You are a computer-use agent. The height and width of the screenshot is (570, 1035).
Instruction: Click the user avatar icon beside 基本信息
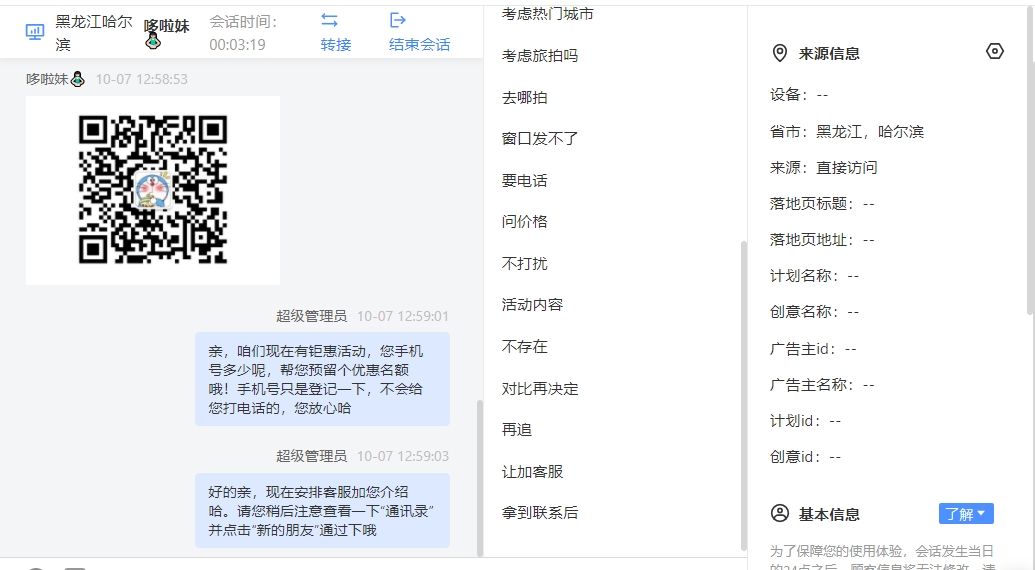[x=780, y=513]
